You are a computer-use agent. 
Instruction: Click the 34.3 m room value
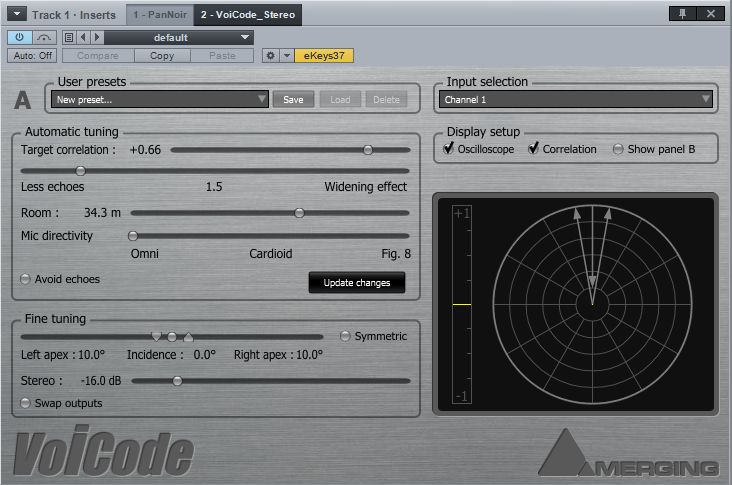click(102, 213)
